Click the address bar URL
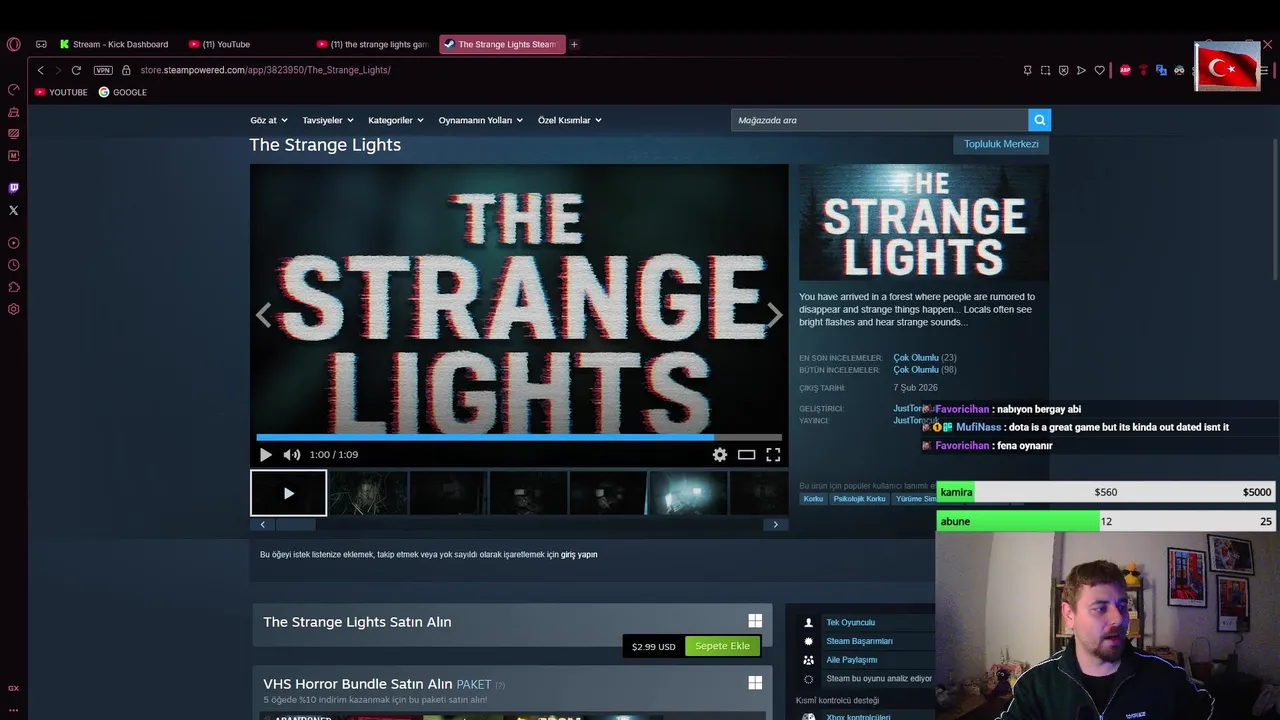Viewport: 1280px width, 720px height. click(265, 70)
